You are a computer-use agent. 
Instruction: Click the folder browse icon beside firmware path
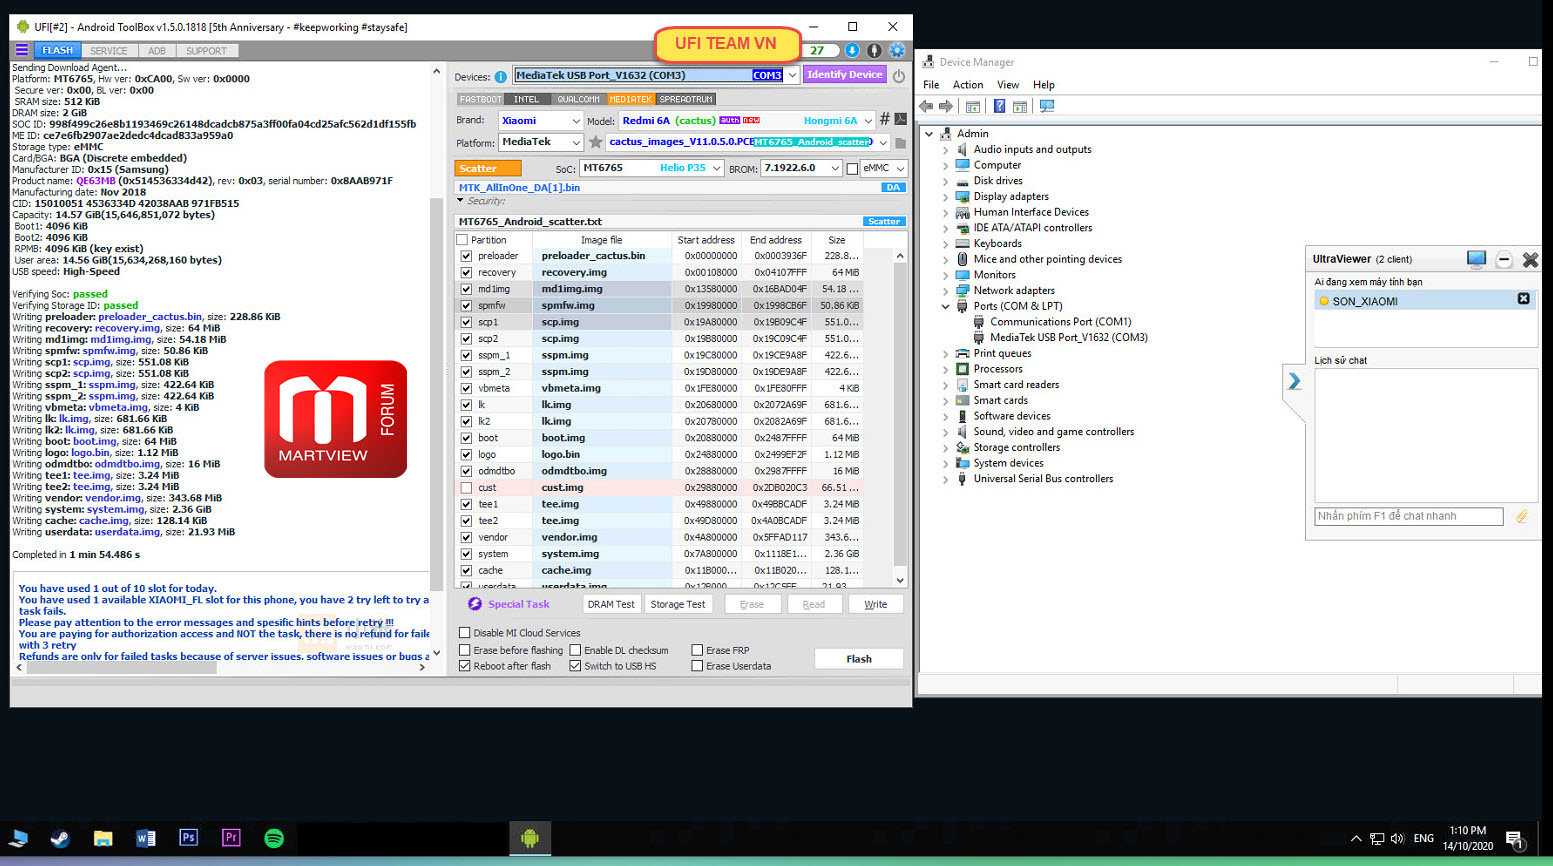pyautogui.click(x=900, y=142)
